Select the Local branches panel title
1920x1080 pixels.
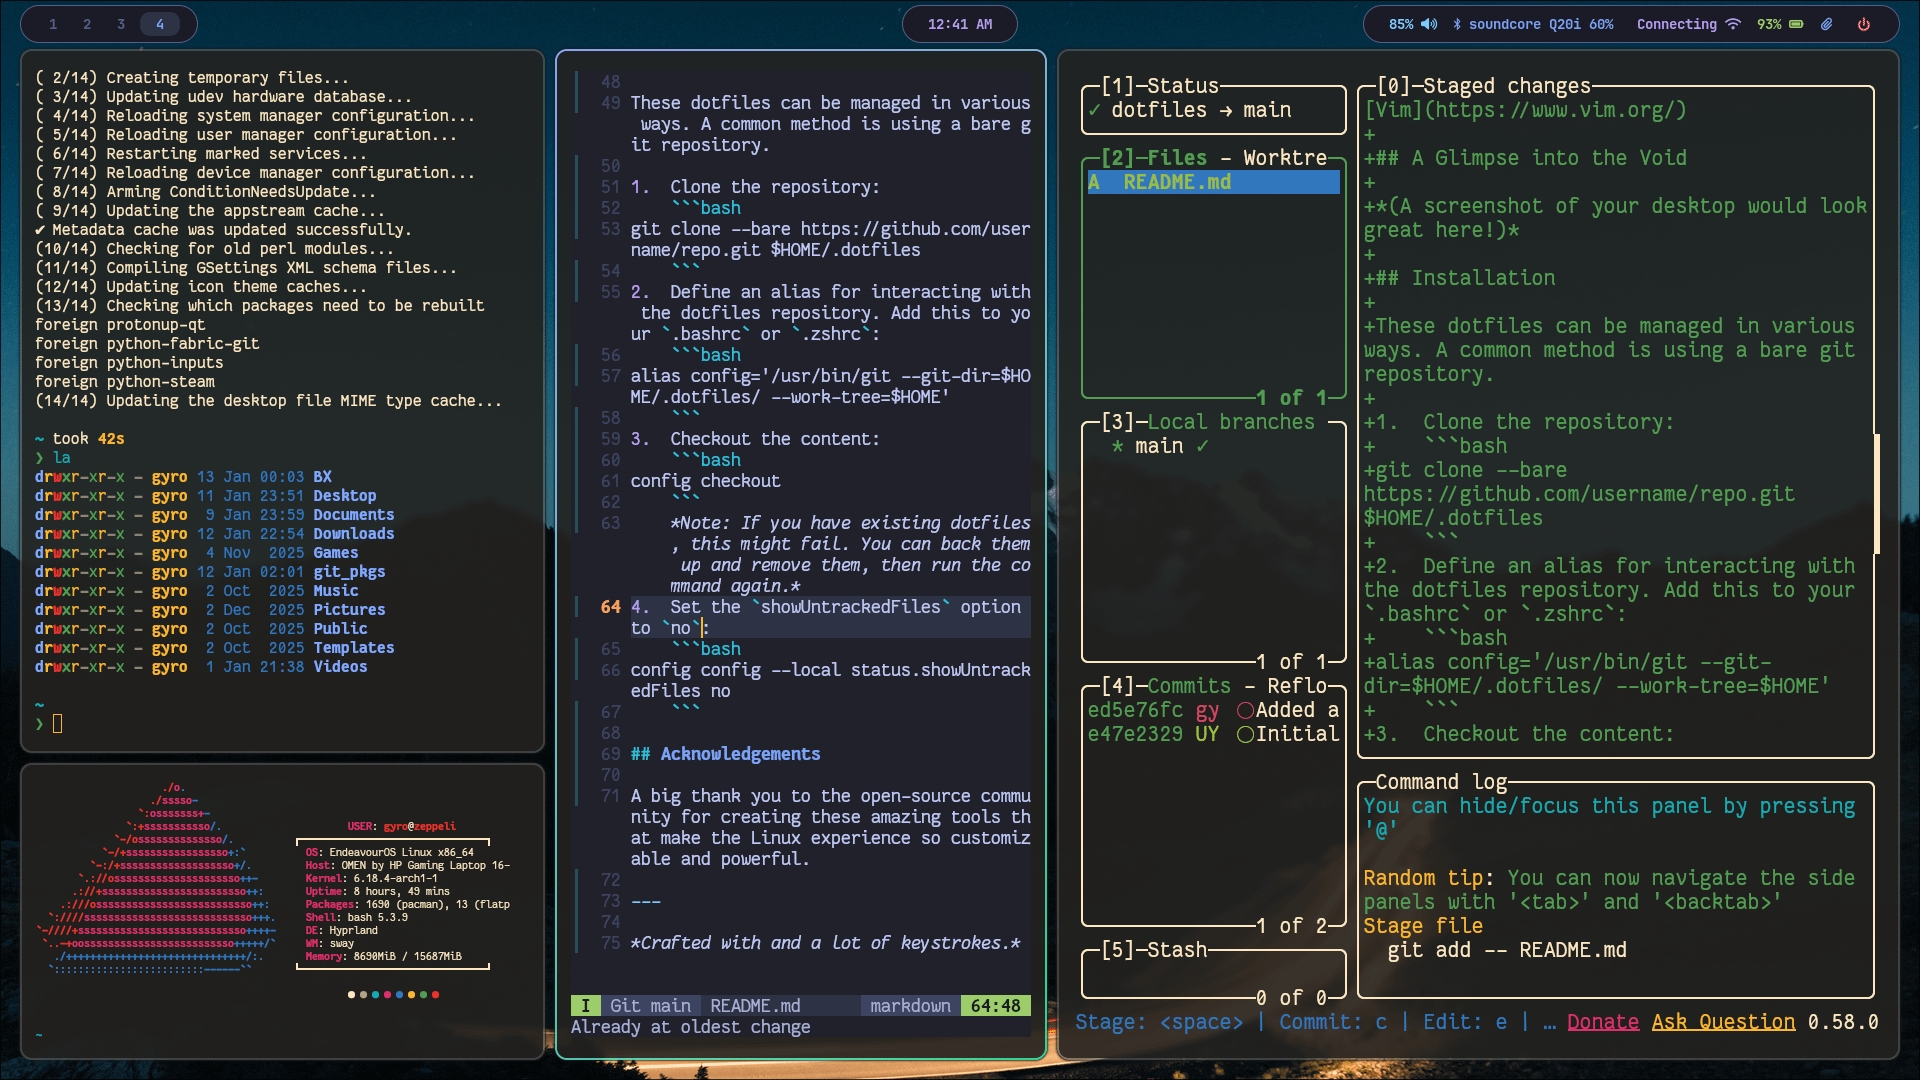[x=1230, y=422]
